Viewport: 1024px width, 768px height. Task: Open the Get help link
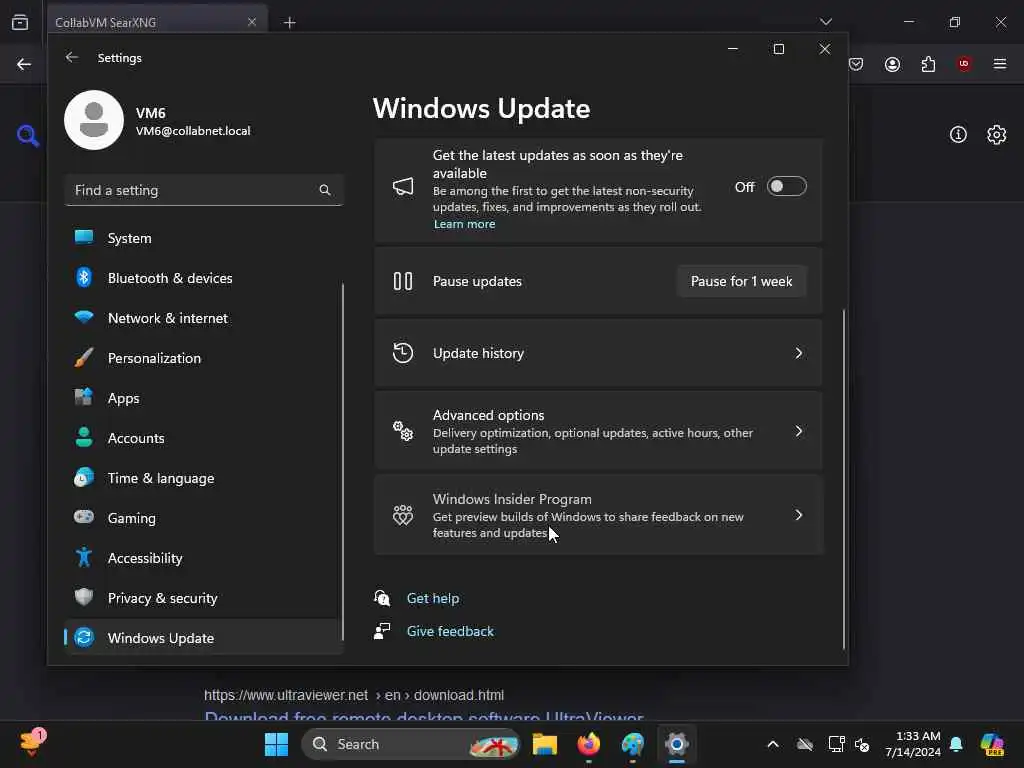click(432, 598)
